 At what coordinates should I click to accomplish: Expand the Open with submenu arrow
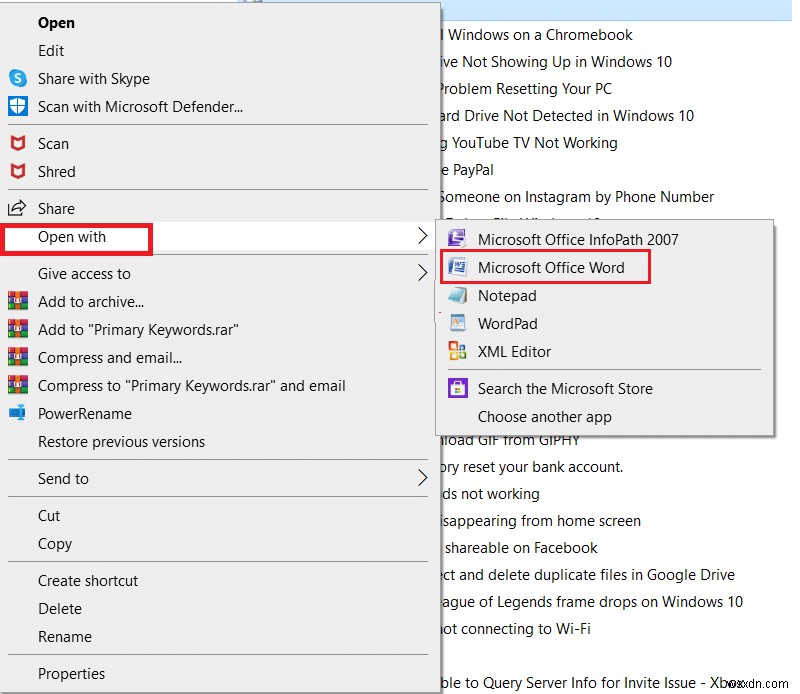pyautogui.click(x=422, y=236)
